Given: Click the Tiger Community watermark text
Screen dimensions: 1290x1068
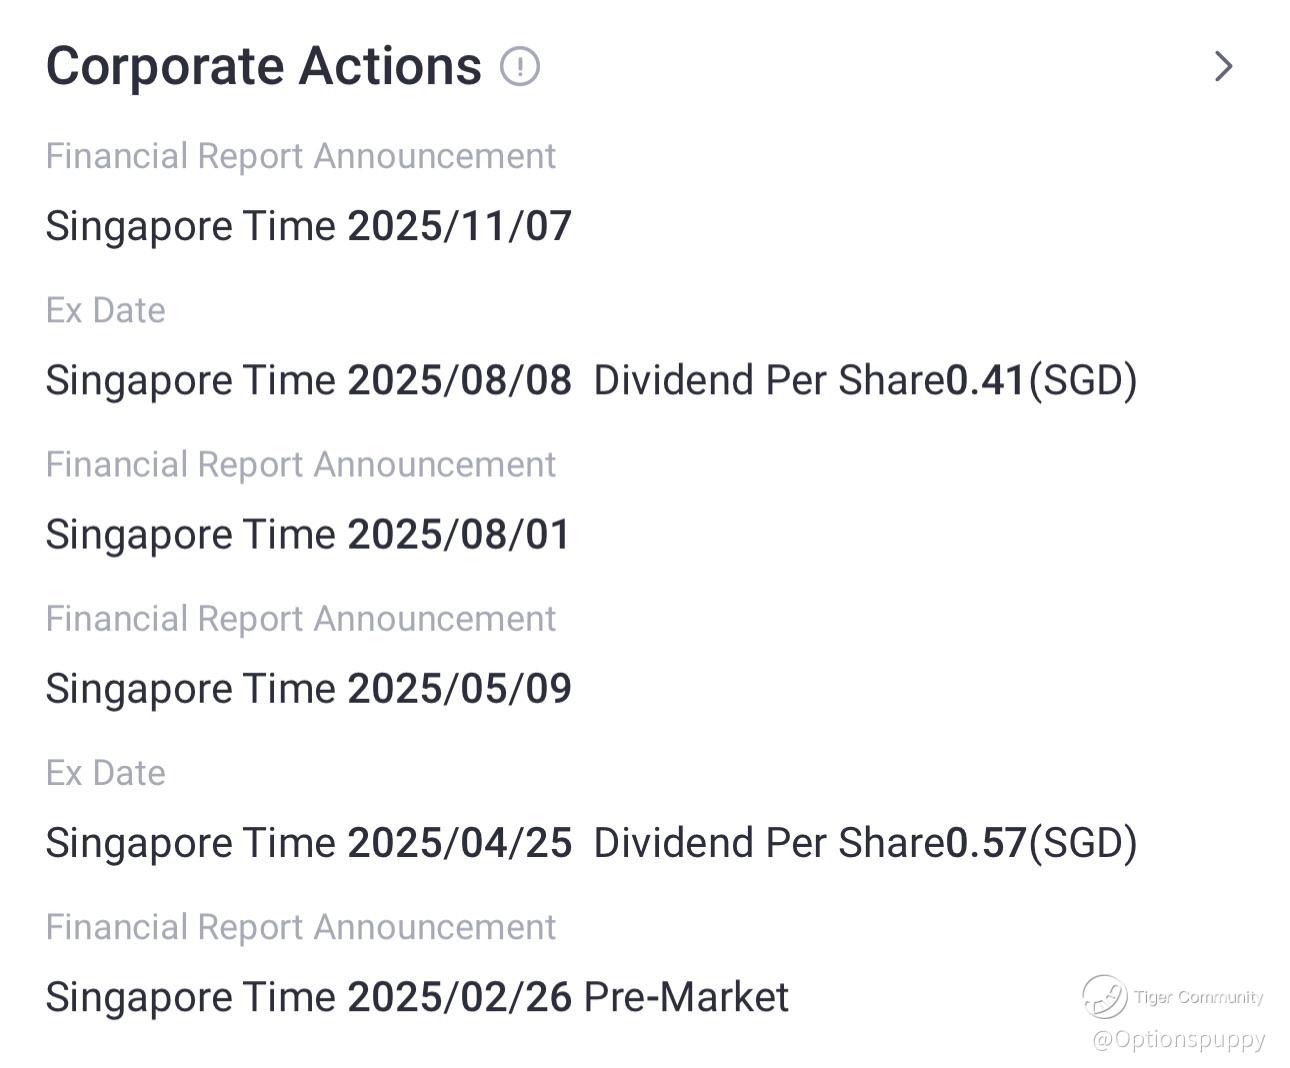Looking at the screenshot, I should (1198, 997).
